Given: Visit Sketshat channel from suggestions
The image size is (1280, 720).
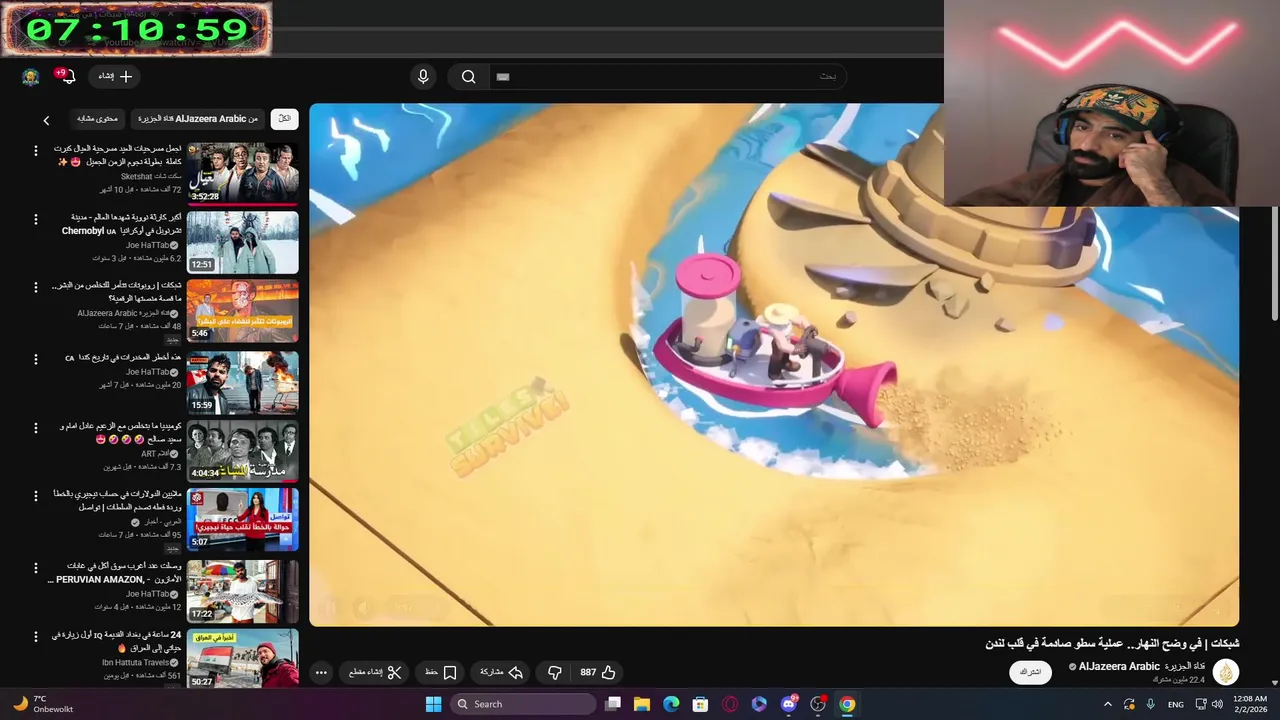Looking at the screenshot, I should pos(151,176).
